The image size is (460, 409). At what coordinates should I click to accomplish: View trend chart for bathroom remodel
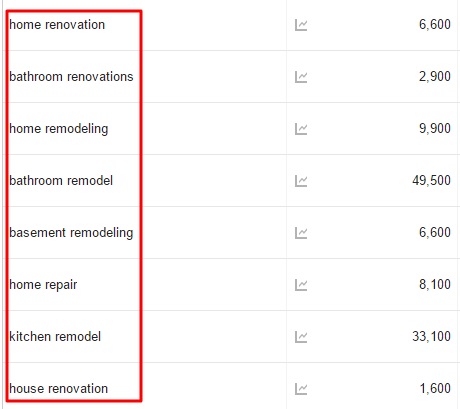pyautogui.click(x=301, y=181)
